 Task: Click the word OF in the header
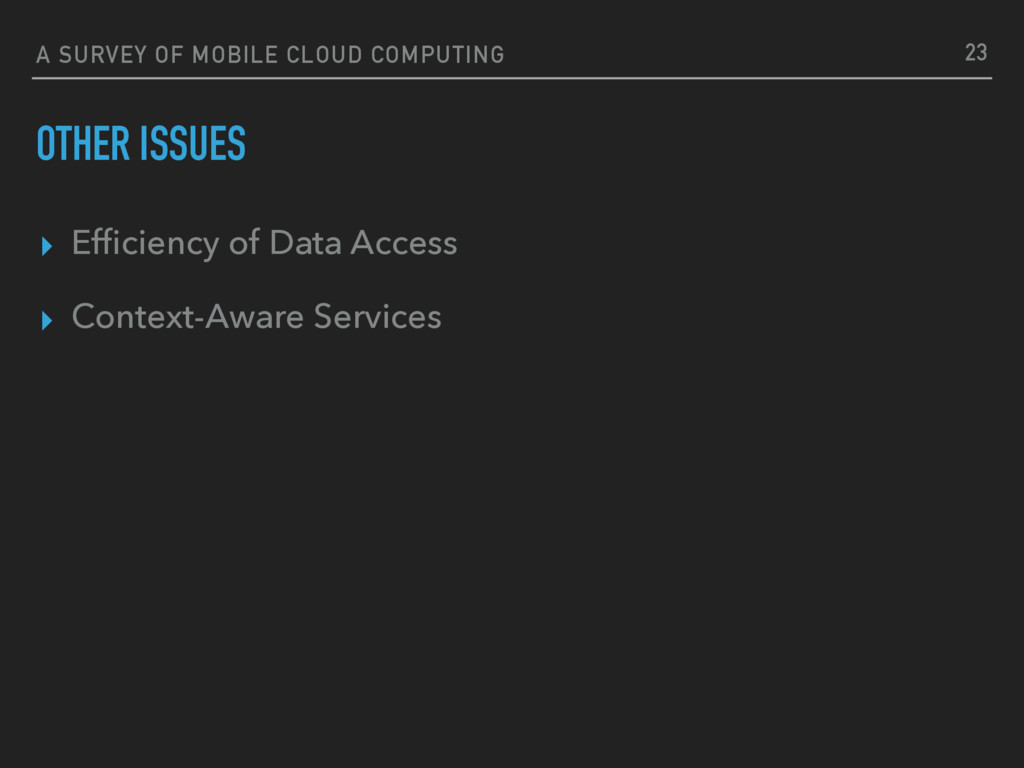tap(169, 55)
